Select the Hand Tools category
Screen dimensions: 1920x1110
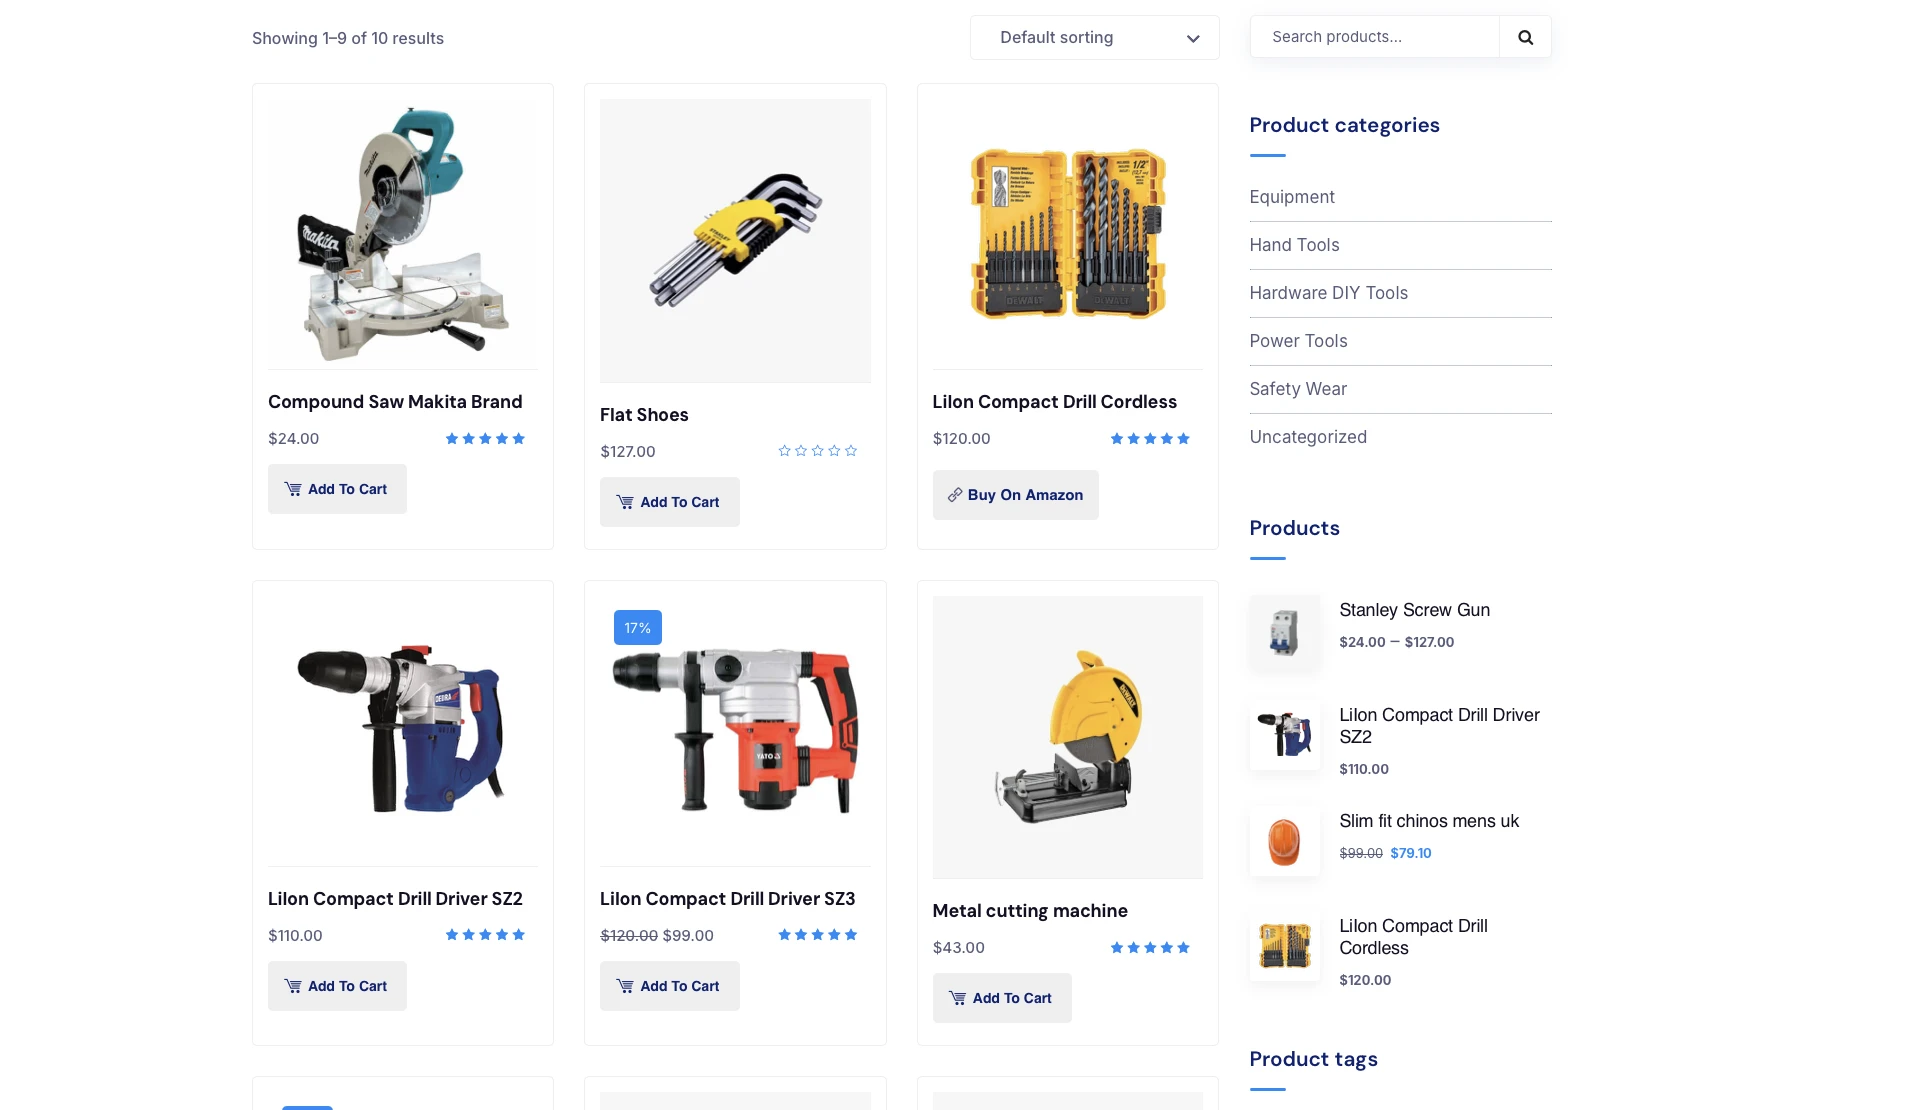(x=1293, y=245)
